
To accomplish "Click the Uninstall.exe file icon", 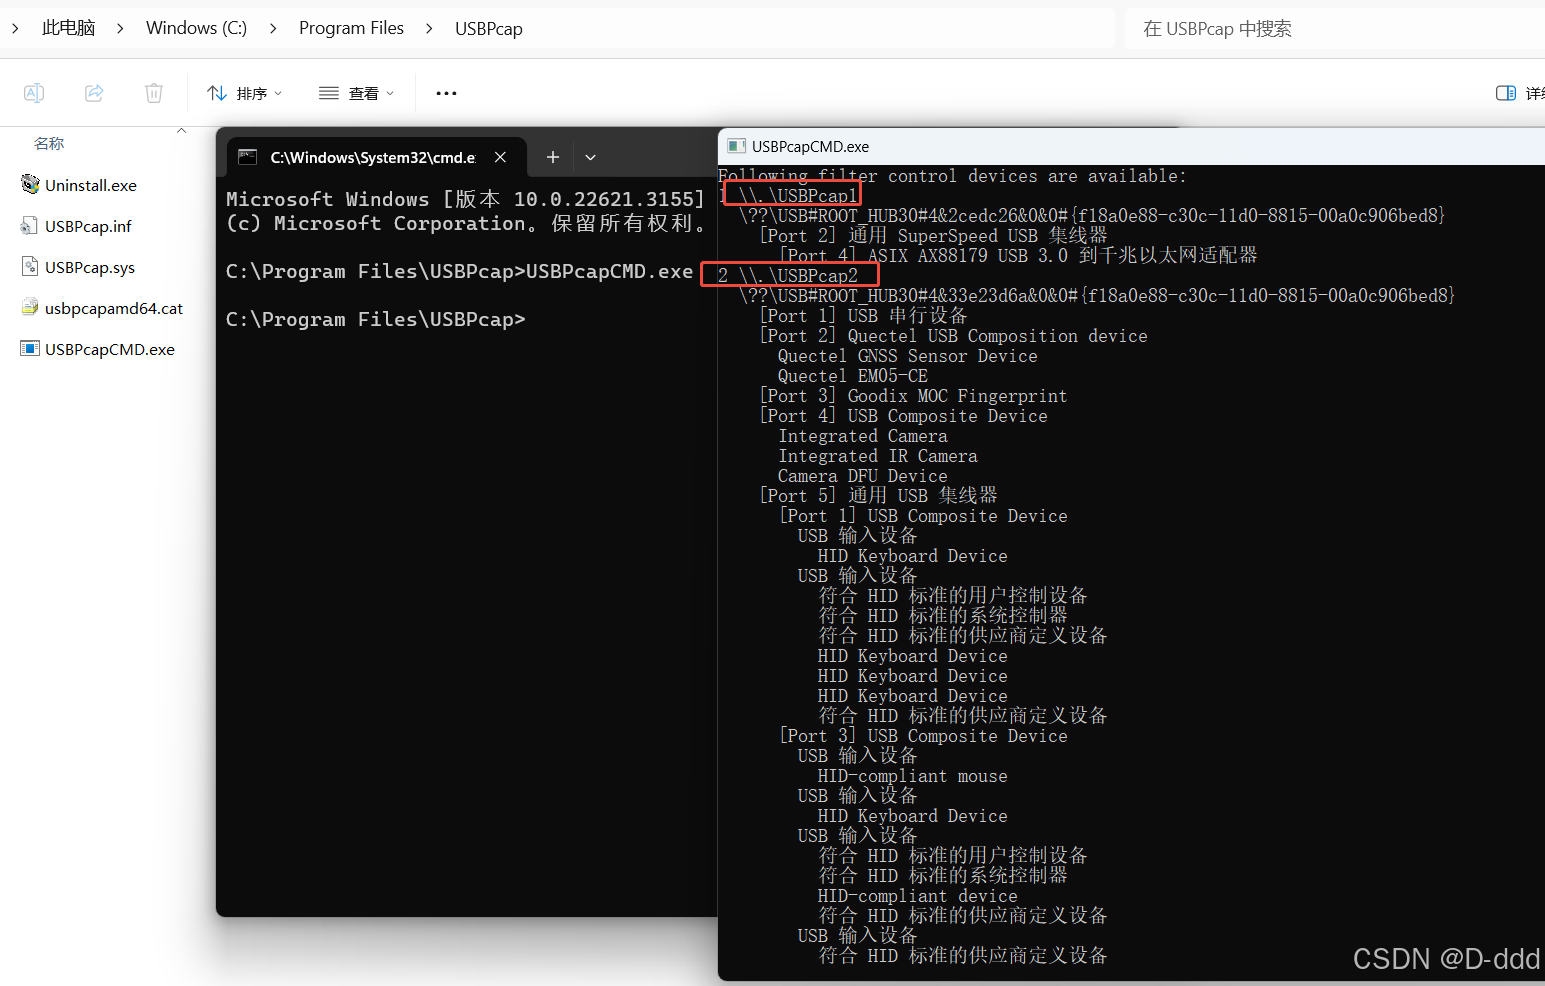I will pos(29,184).
